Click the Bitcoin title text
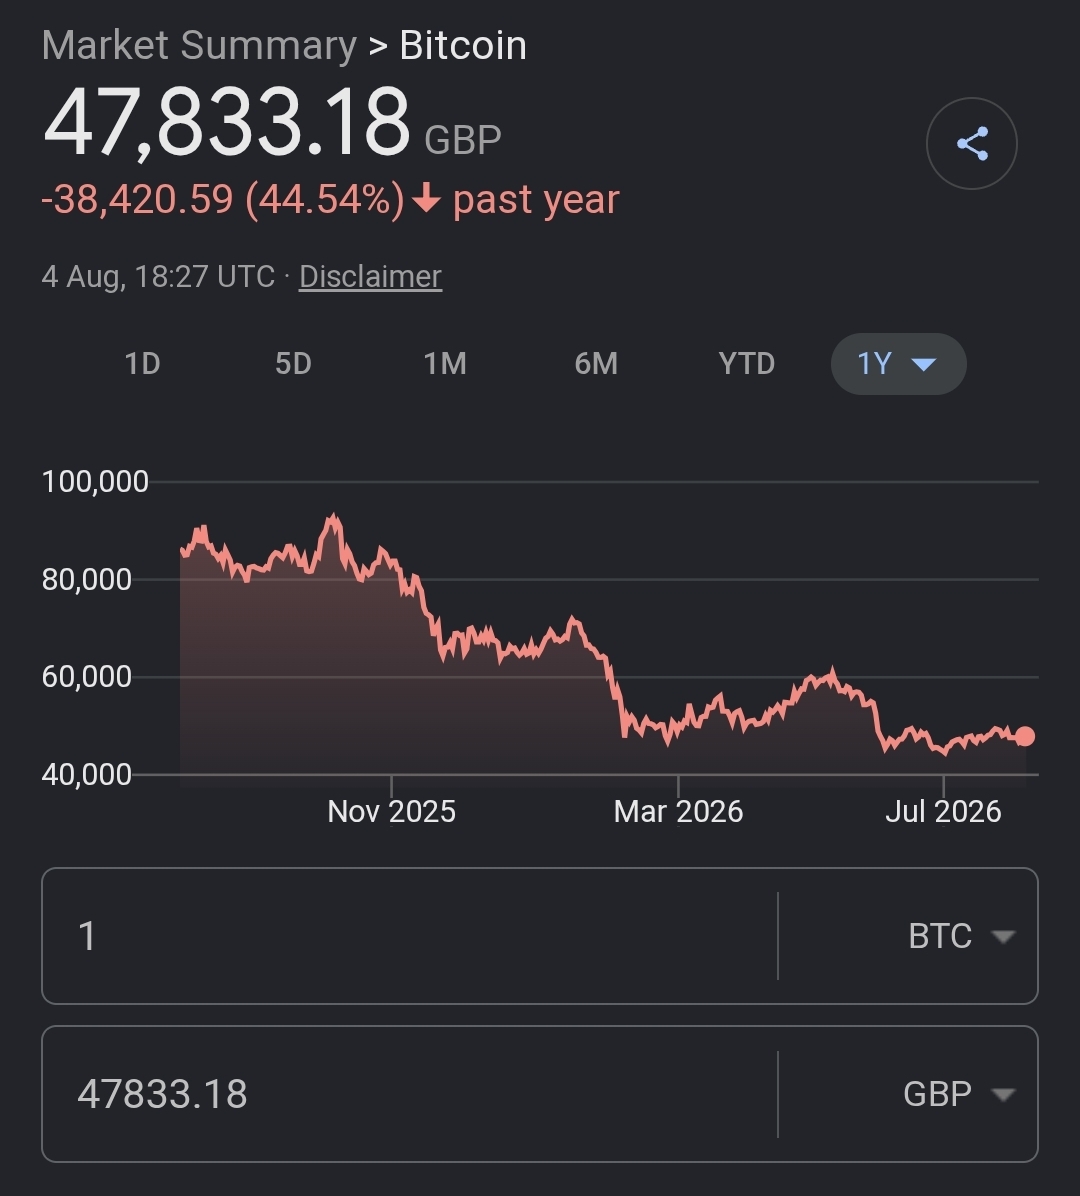 click(x=463, y=45)
